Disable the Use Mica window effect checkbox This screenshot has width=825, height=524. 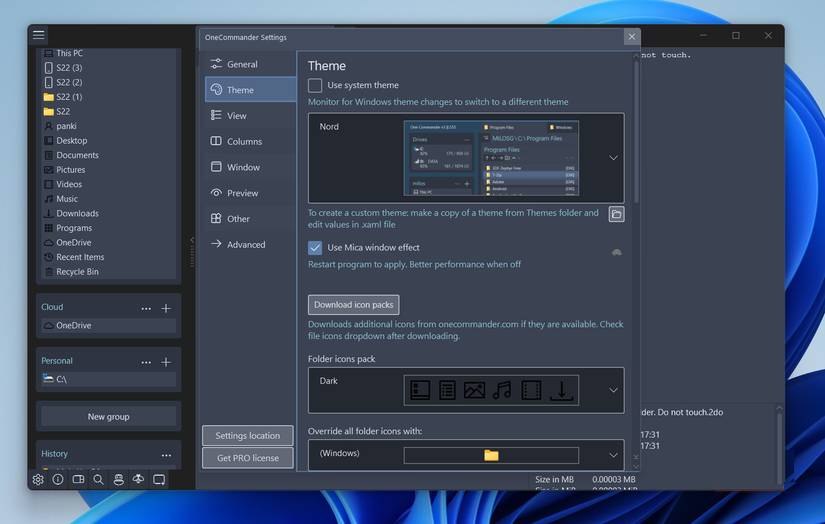(315, 248)
